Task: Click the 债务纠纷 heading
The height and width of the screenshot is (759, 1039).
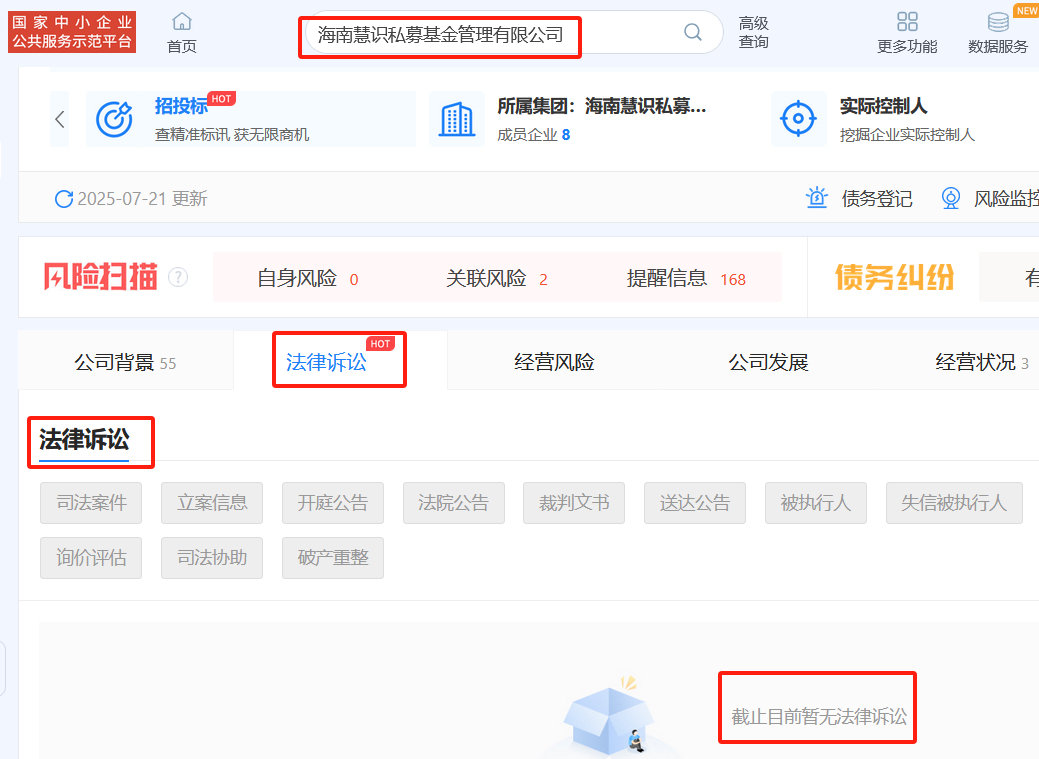Action: point(895,277)
